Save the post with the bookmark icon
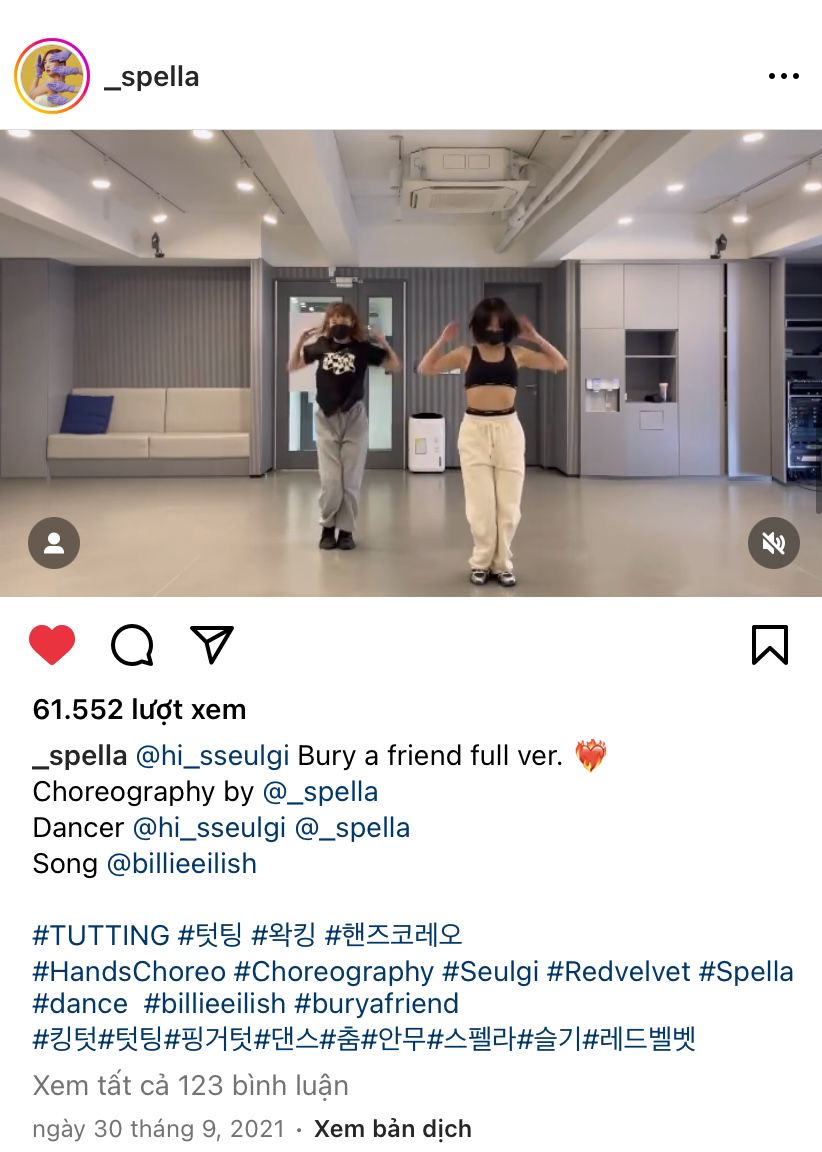Screen dimensions: 822x1152 [x=770, y=644]
